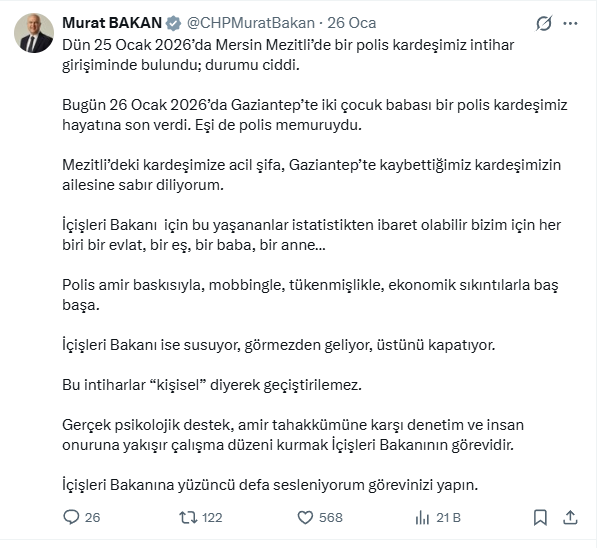Click the final line ending "görevinizi yapın"

coord(270,486)
